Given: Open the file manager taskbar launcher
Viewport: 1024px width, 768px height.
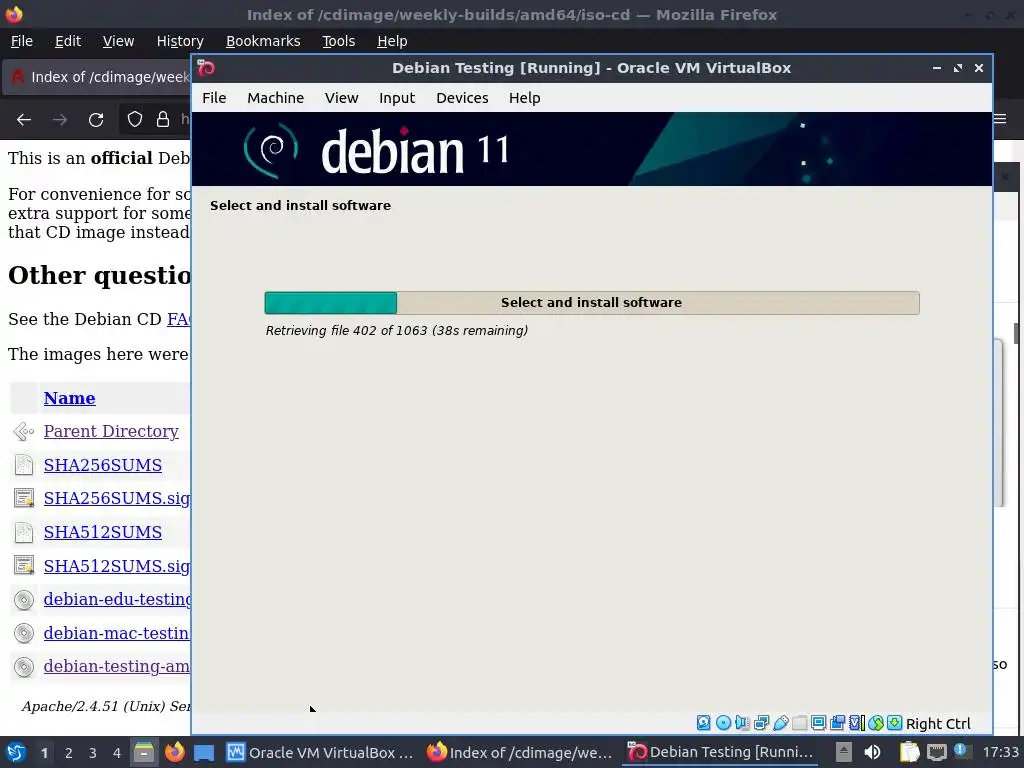Looking at the screenshot, I should [x=144, y=752].
